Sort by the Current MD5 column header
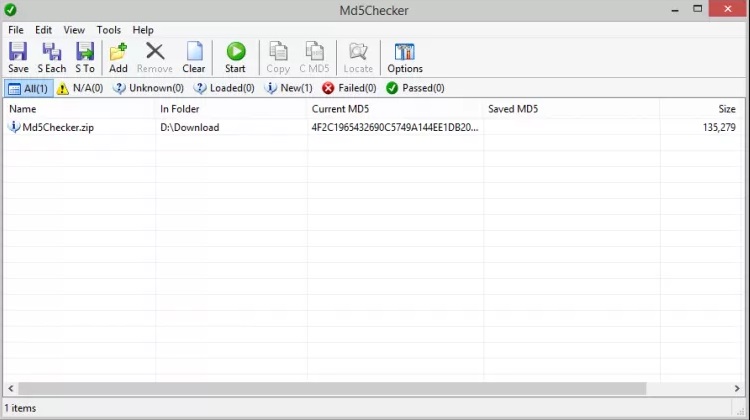This screenshot has height=420, width=750. (x=340, y=108)
